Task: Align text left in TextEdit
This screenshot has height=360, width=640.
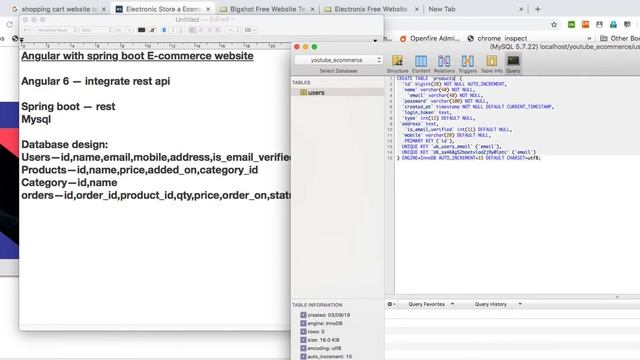Action: [192, 30]
